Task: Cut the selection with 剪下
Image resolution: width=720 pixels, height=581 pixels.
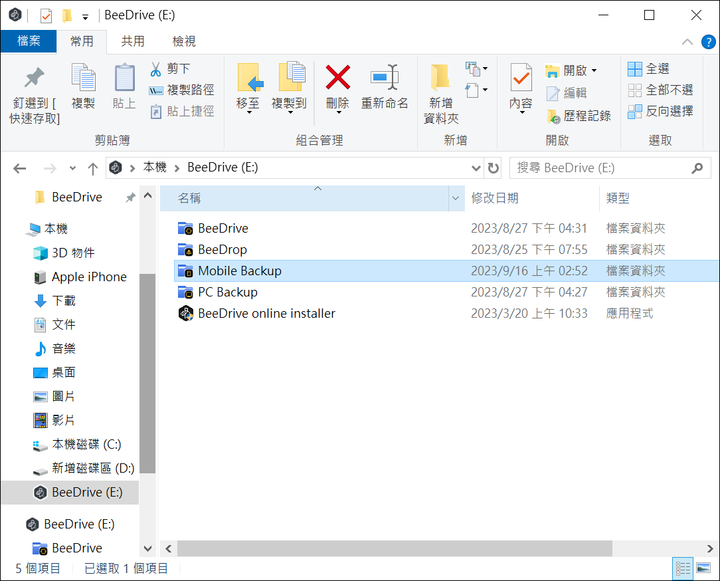Action: click(170, 69)
